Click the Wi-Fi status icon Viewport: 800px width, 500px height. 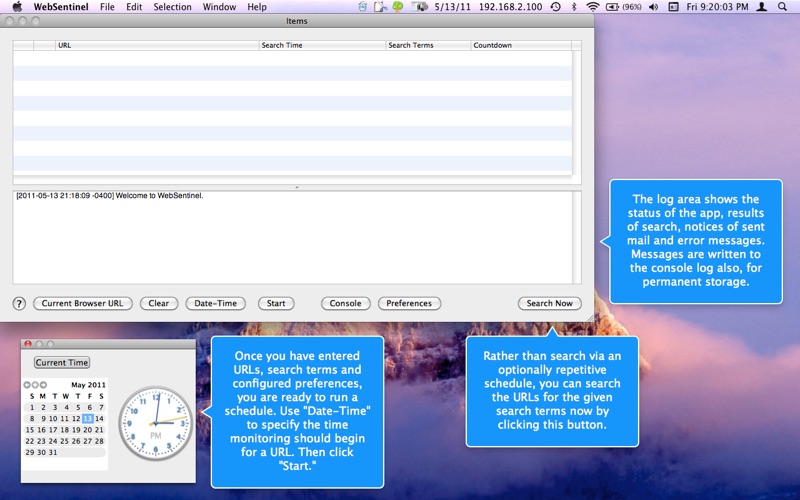[592, 7]
